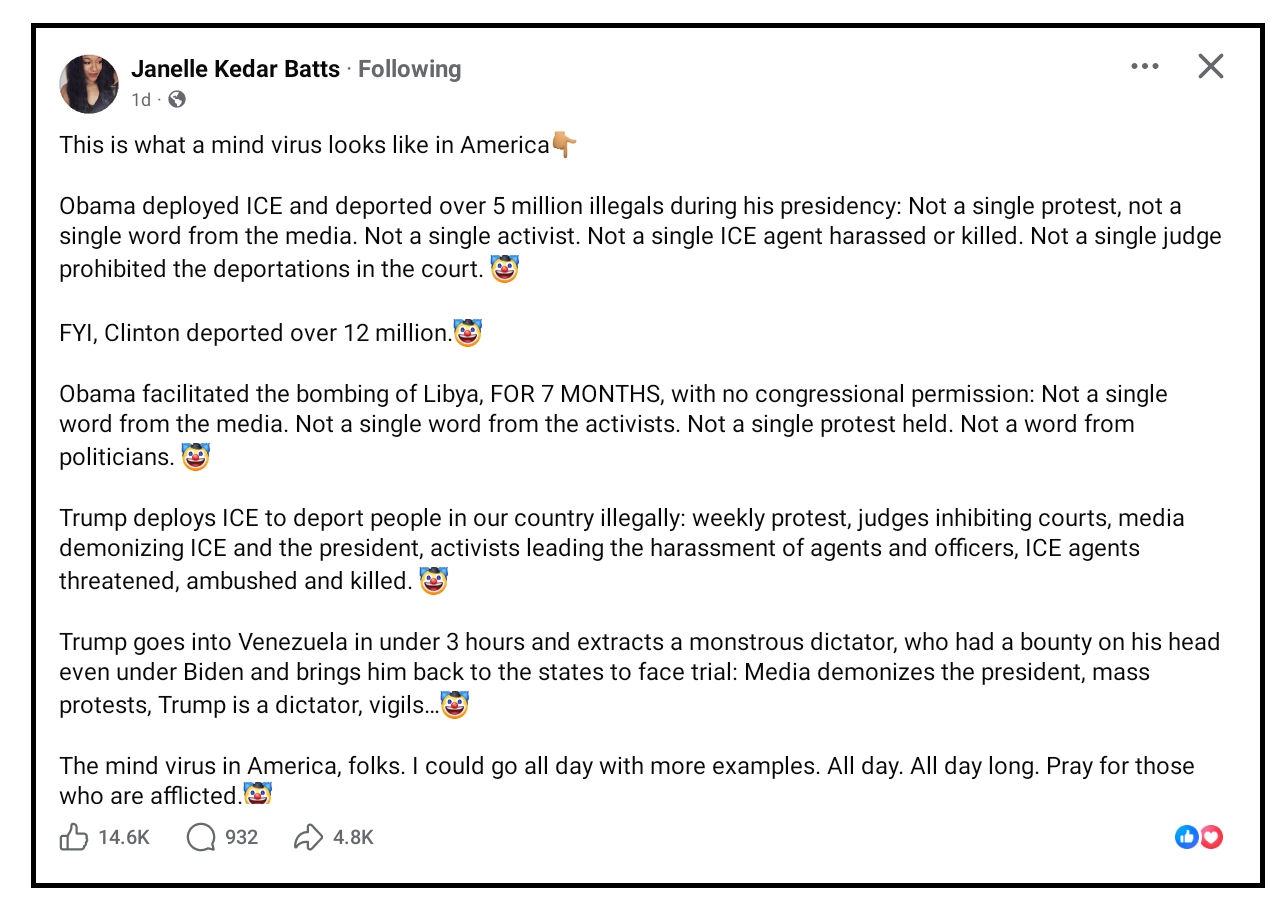Click the pointing-down hand emoji after 'America'
This screenshot has width=1286, height=904.
click(x=564, y=146)
